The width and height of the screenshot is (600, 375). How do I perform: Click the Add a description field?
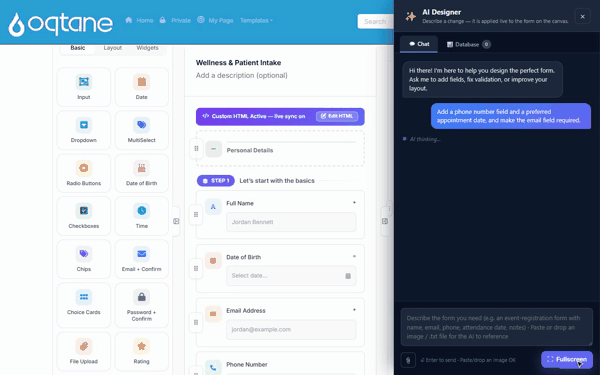(x=242, y=75)
